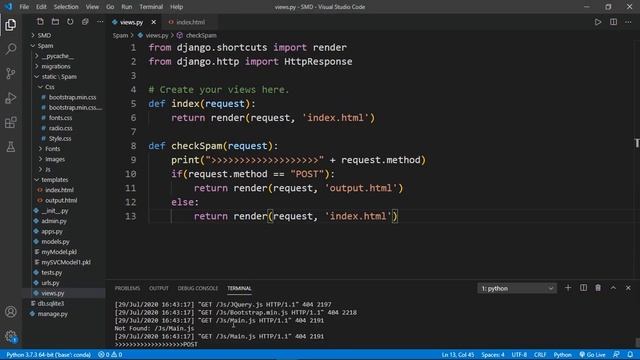The height and width of the screenshot is (360, 640).
Task: Go to line via Ln 13, Col 45
Action: pyautogui.click(x=458, y=355)
